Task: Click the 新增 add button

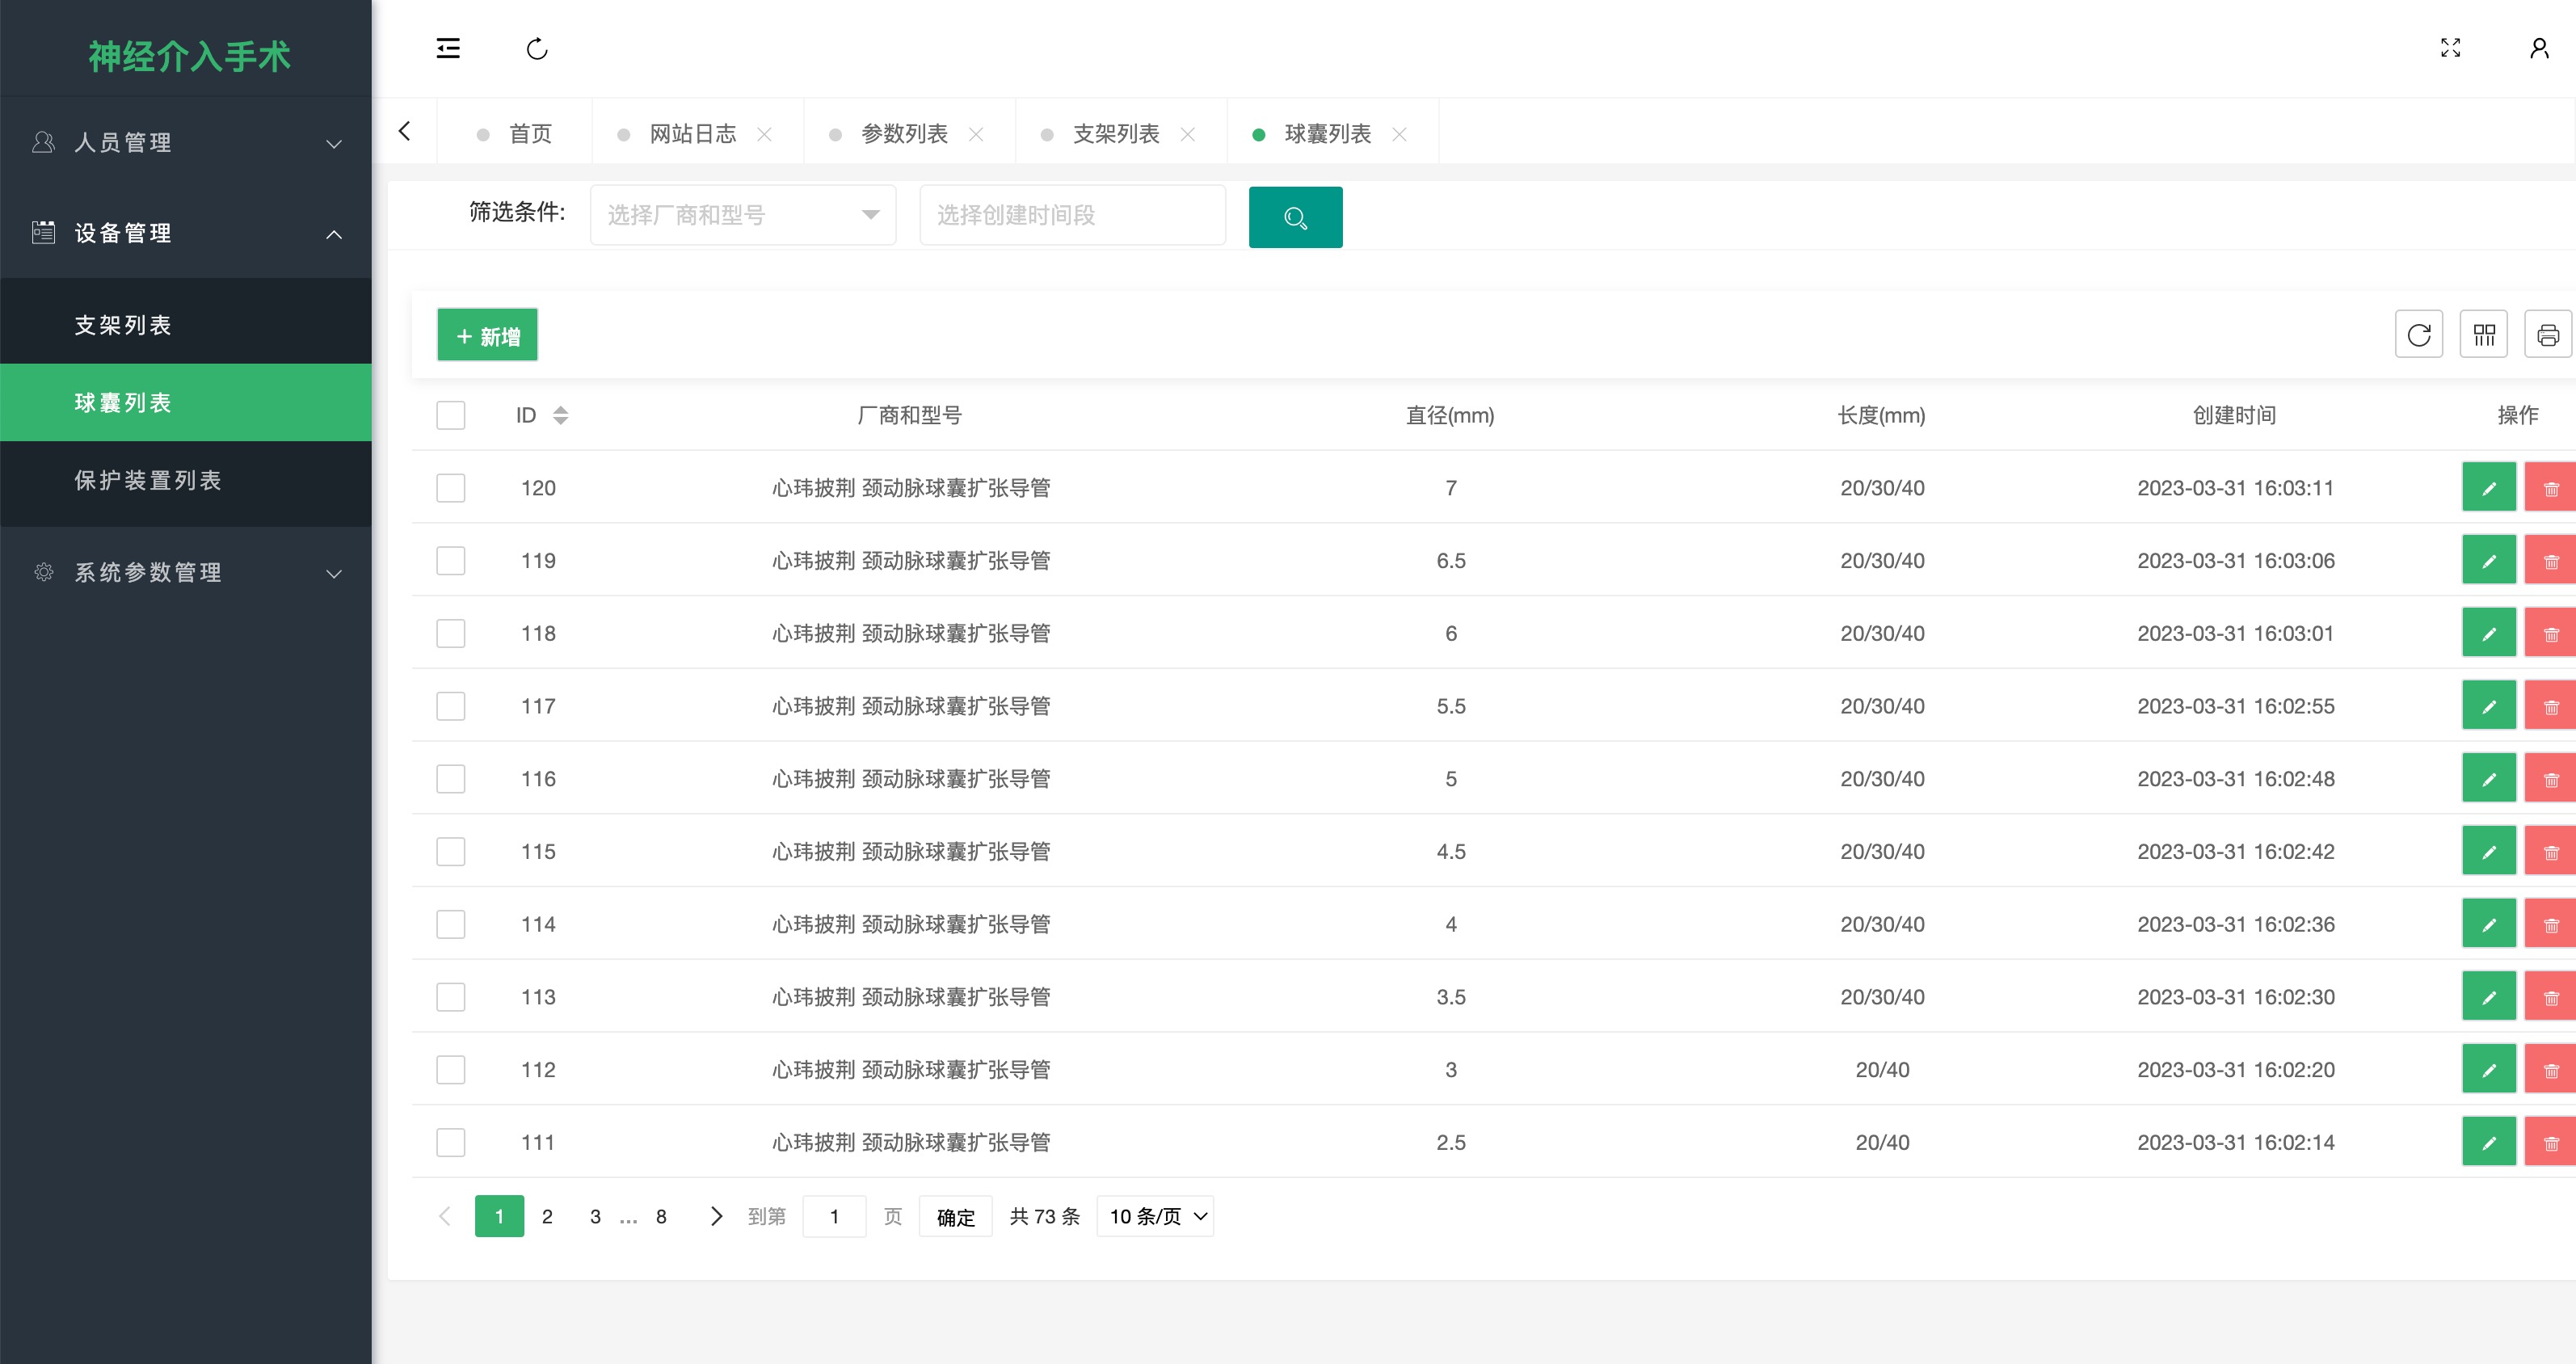Action: 487,335
